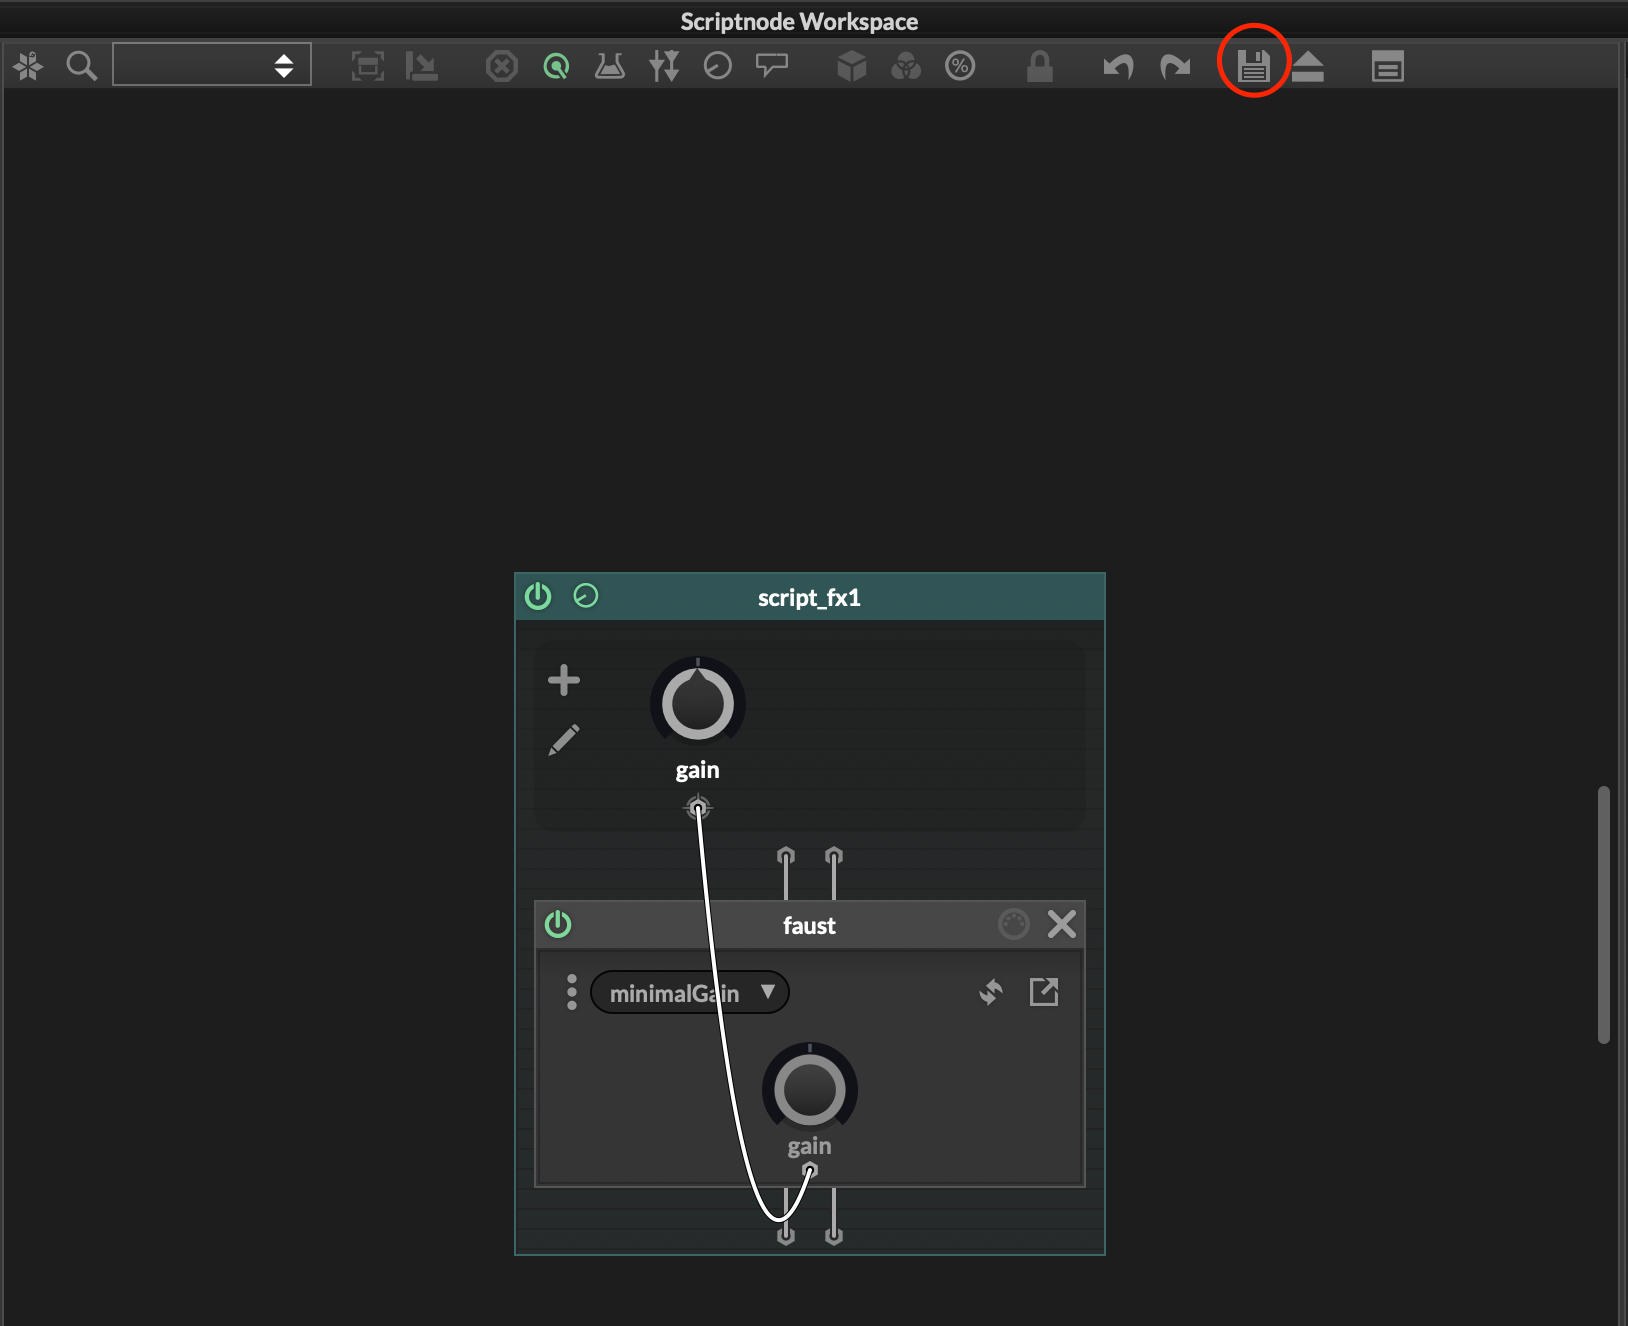The image size is (1628, 1326).
Task: Click the script_fx1 clock icon
Action: (x=586, y=596)
